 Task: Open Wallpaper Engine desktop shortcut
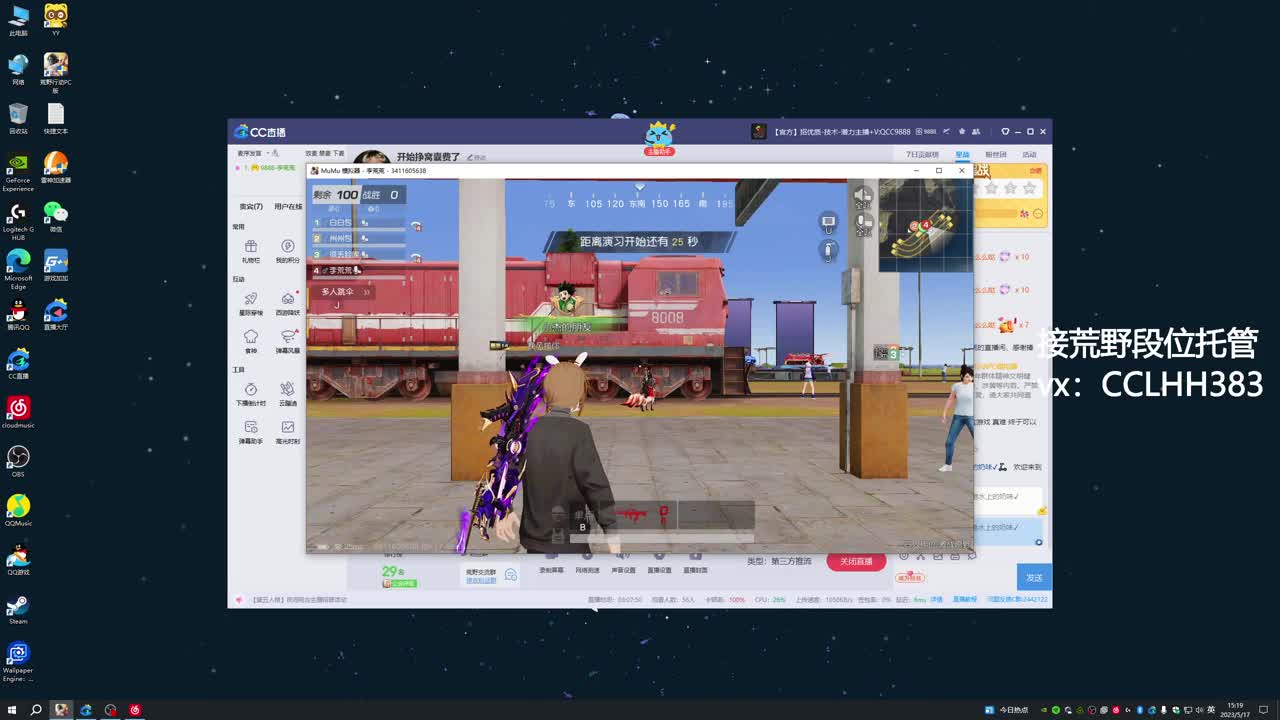(18, 661)
